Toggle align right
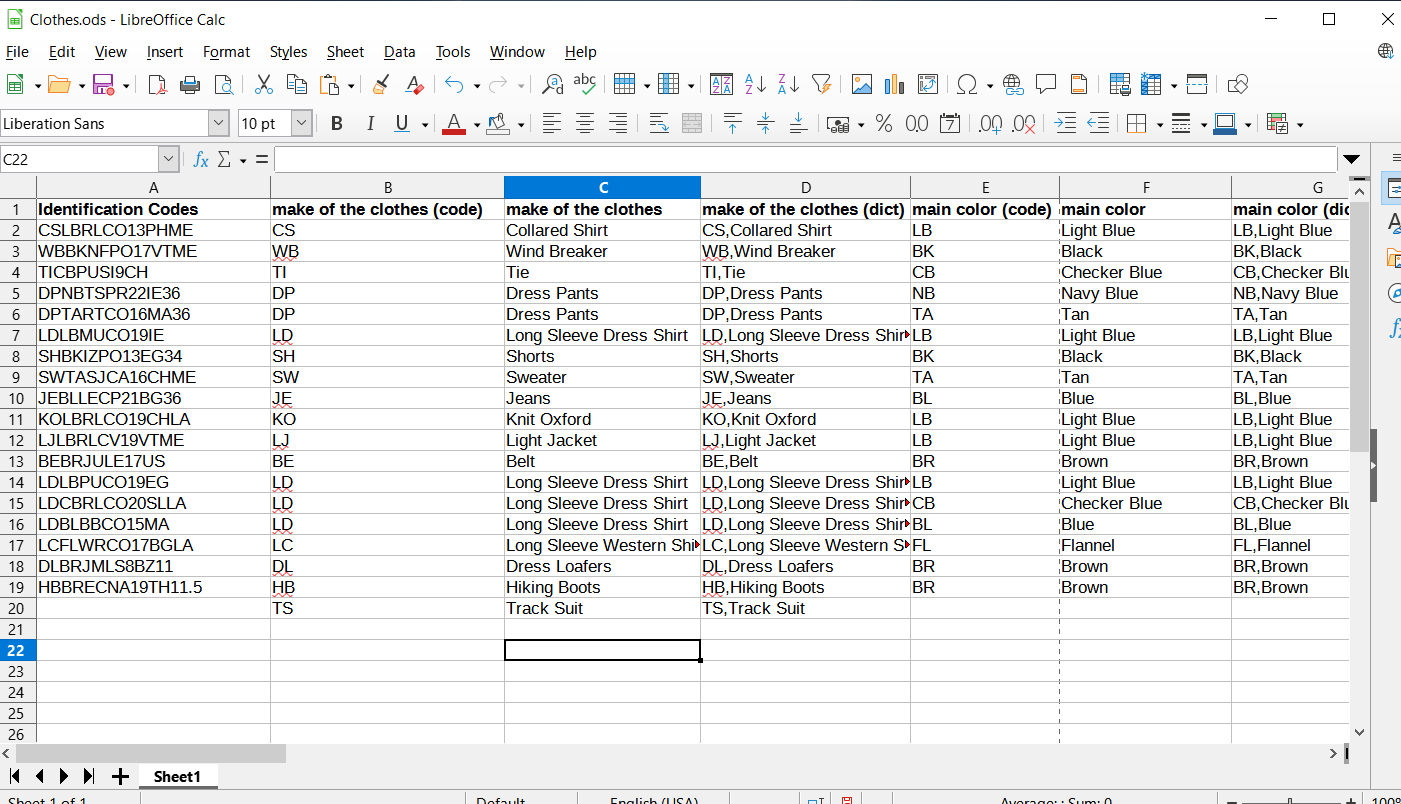This screenshot has height=804, width=1401. click(618, 124)
